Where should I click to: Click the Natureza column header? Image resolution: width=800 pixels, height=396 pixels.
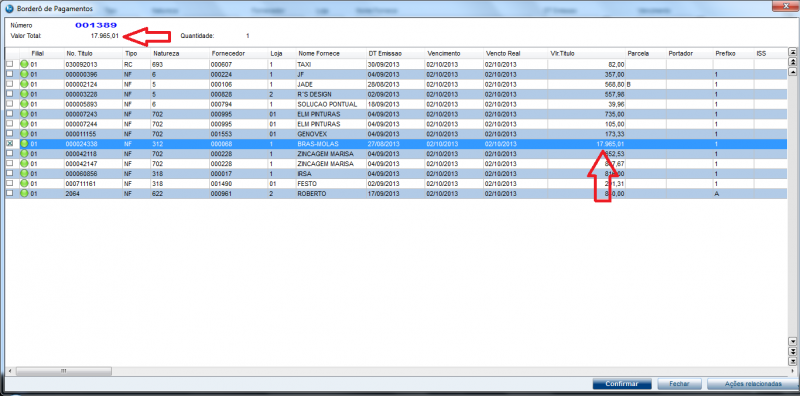[x=180, y=53]
